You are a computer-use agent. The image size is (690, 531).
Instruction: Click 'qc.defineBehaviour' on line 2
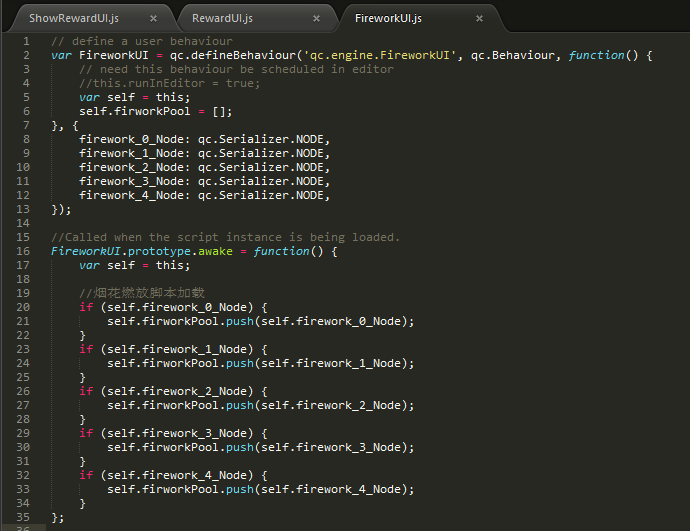tap(233, 55)
